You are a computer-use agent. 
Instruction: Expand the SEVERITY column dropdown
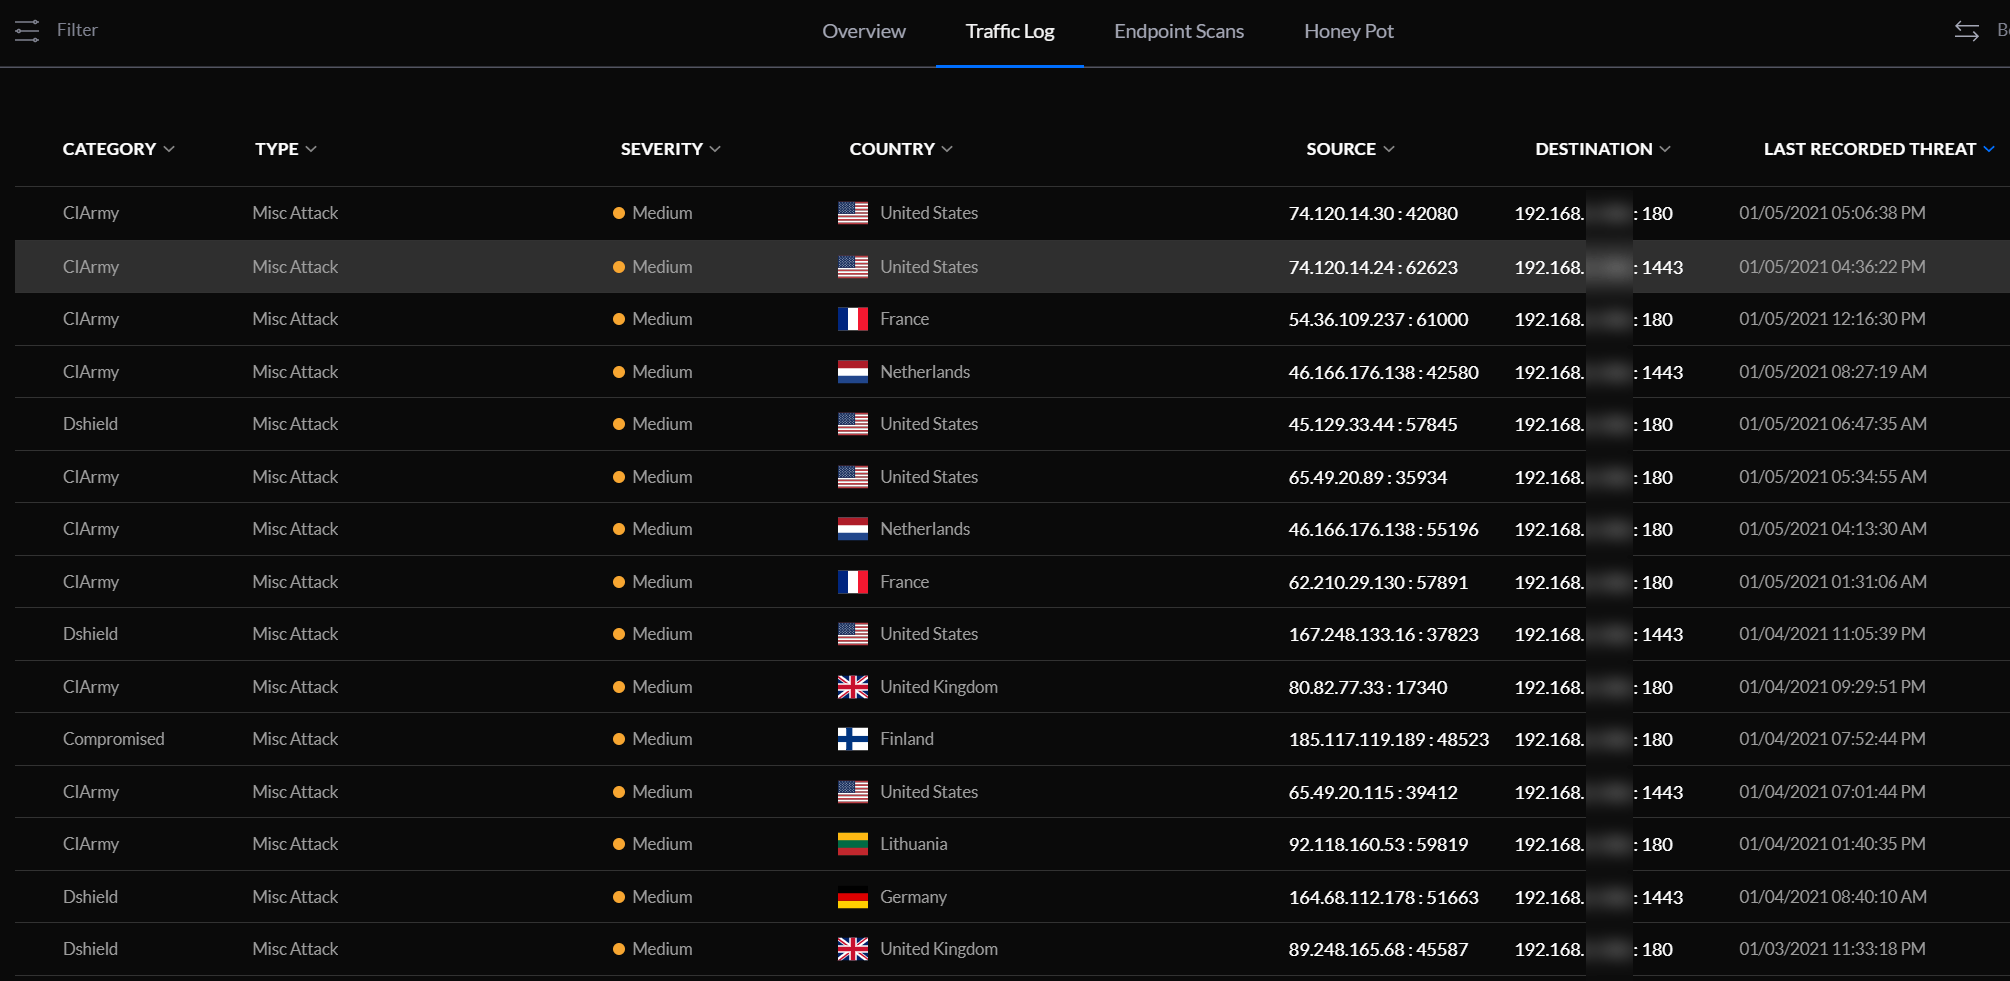(715, 148)
